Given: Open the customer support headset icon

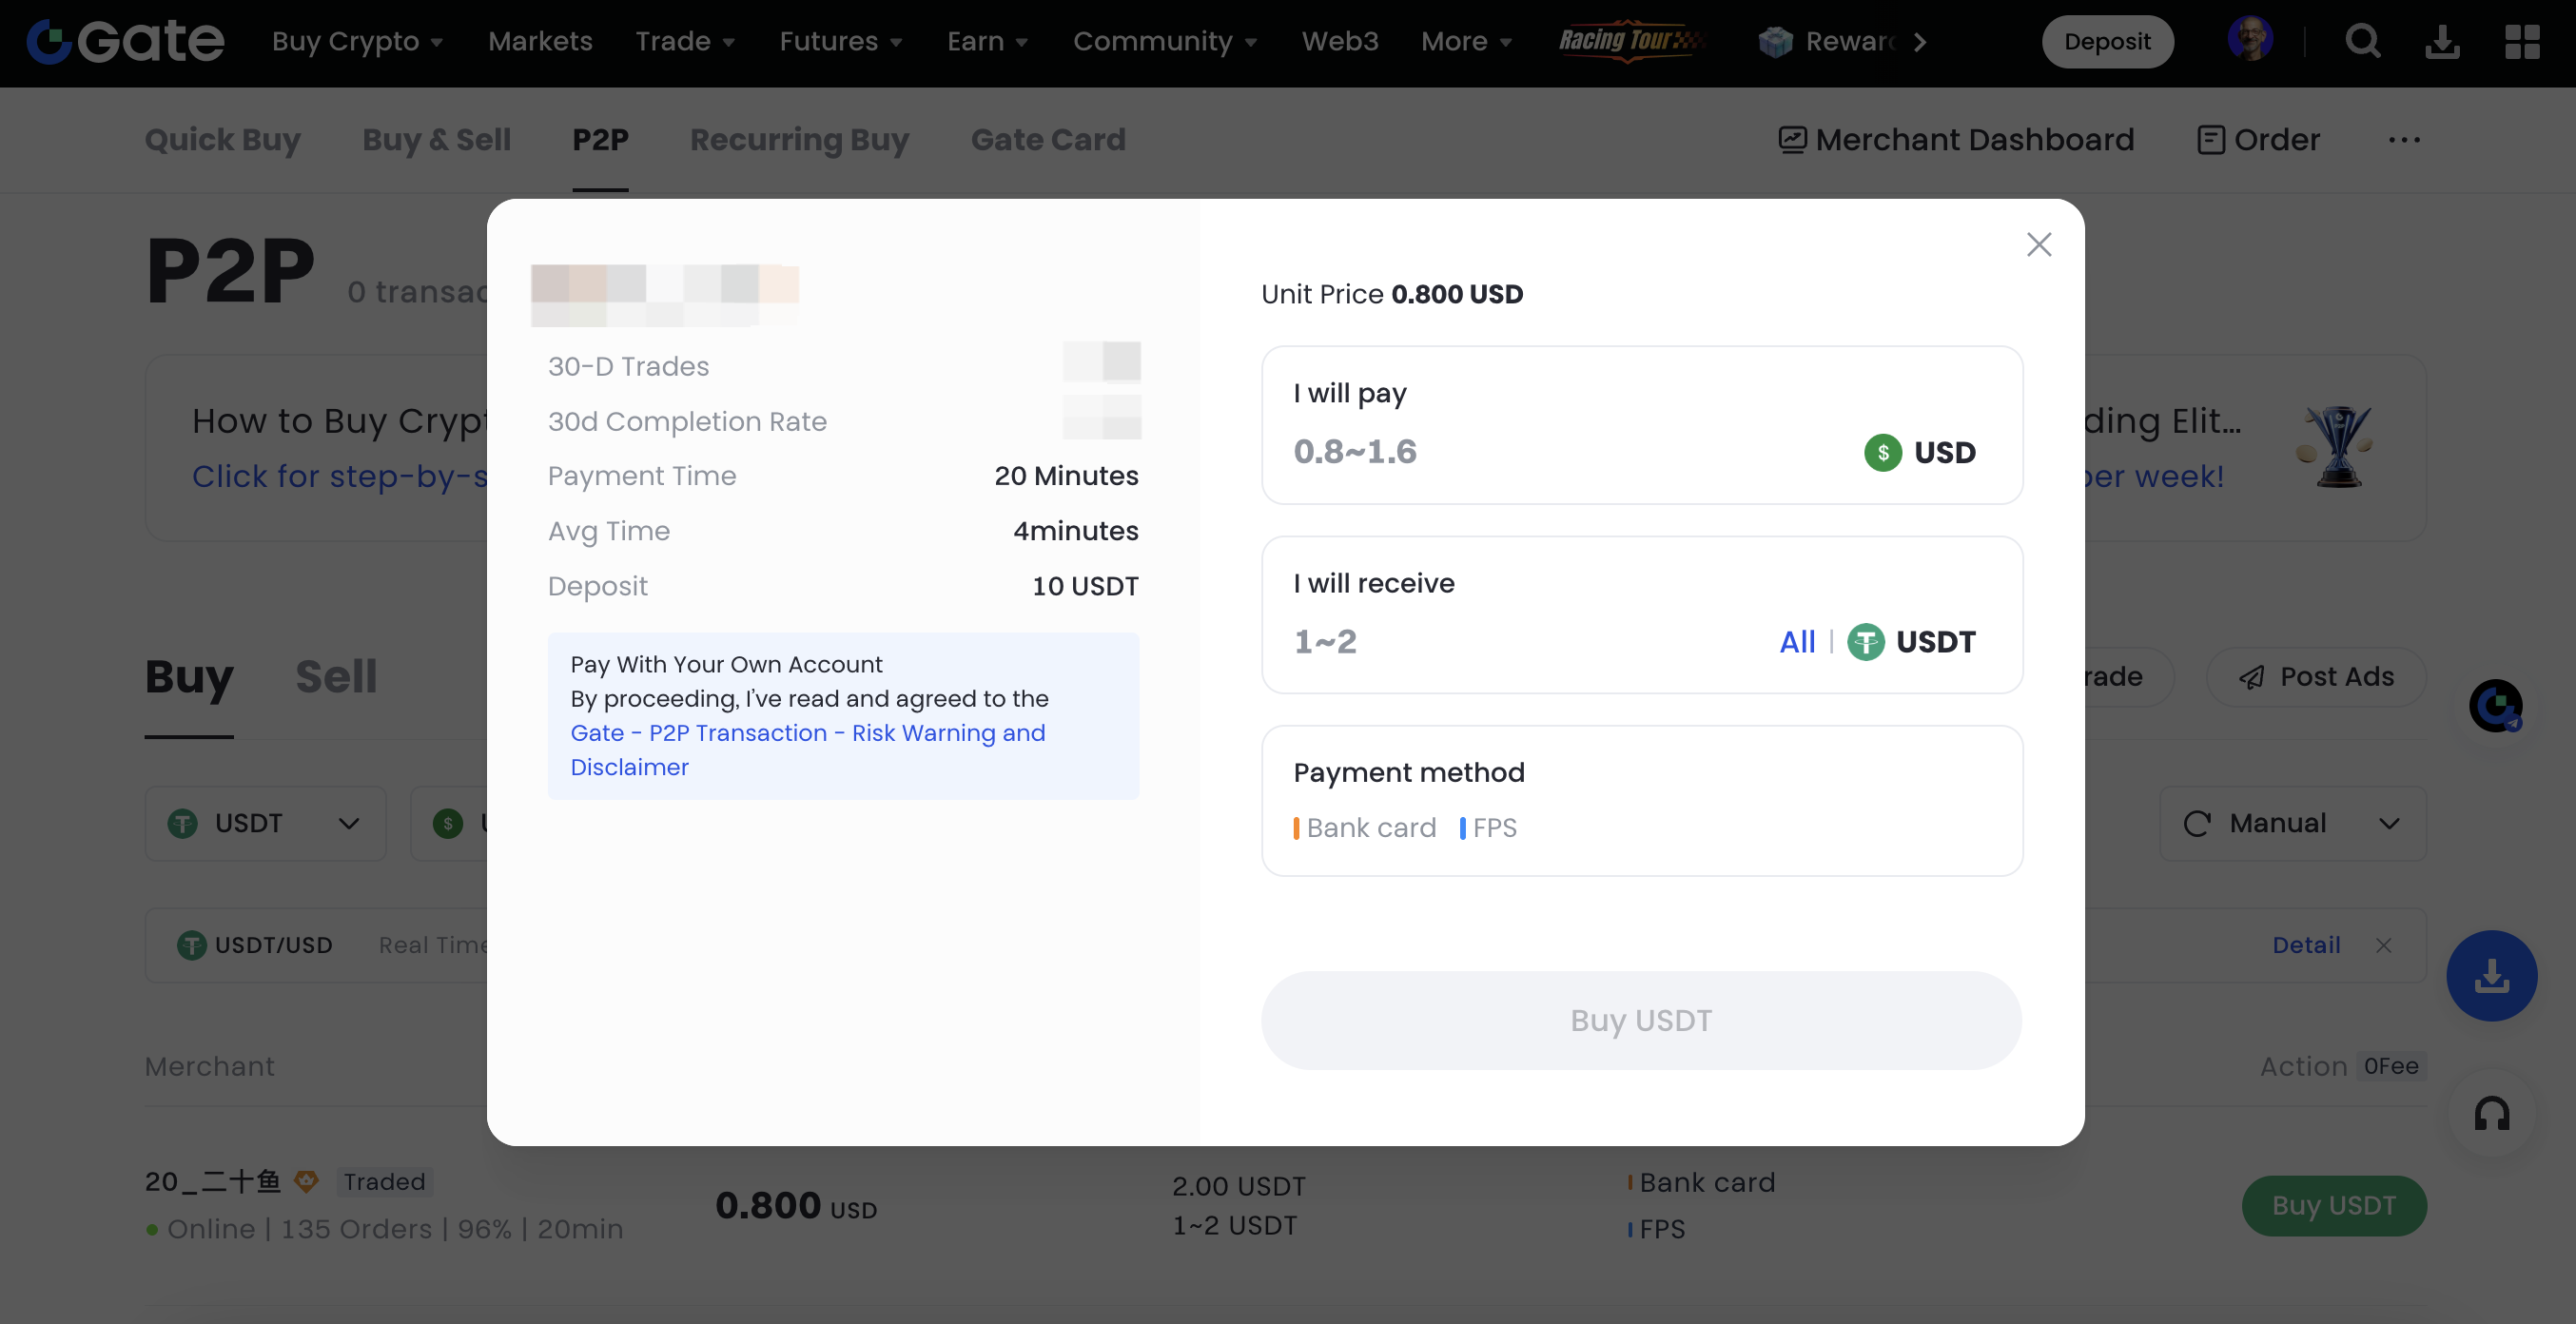Looking at the screenshot, I should (x=2491, y=1114).
